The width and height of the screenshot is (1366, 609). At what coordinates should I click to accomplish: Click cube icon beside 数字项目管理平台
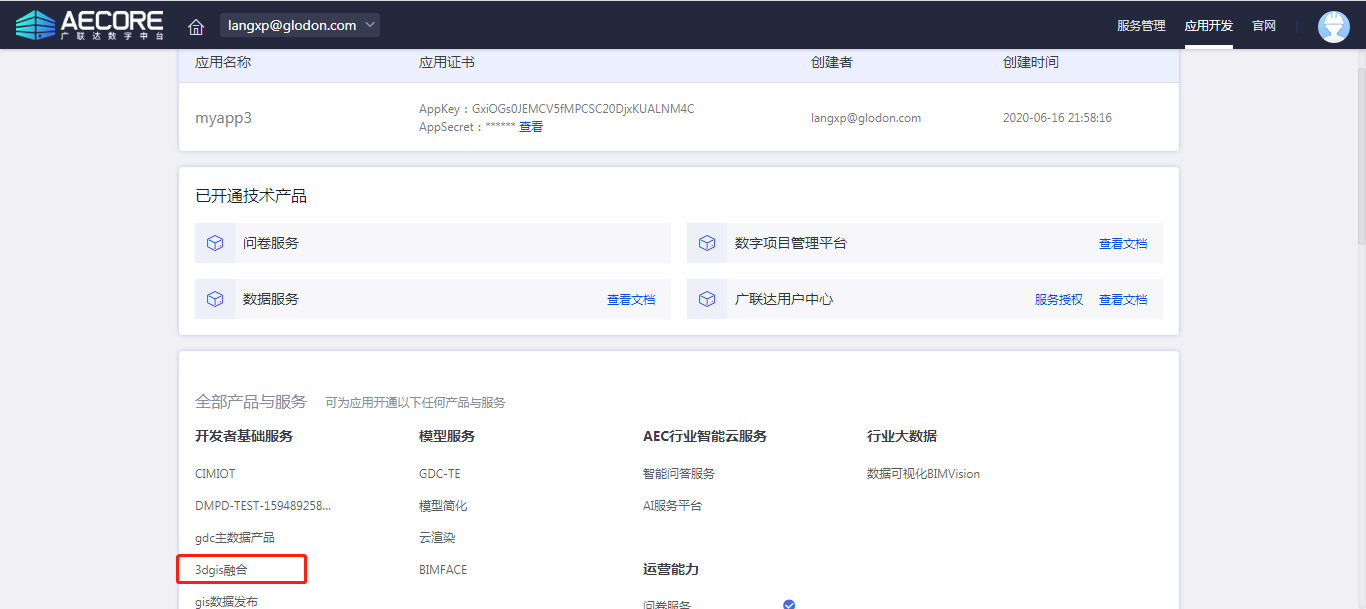[x=707, y=243]
